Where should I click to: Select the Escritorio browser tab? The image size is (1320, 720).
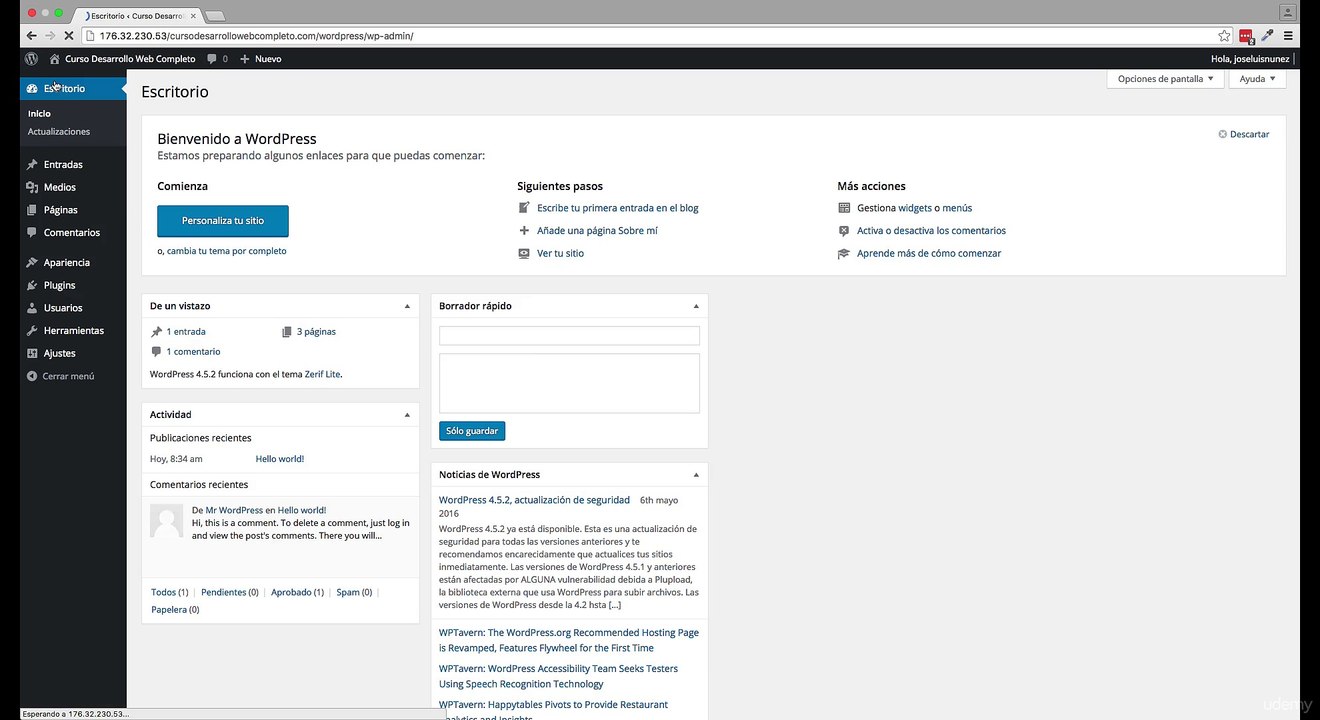(140, 15)
